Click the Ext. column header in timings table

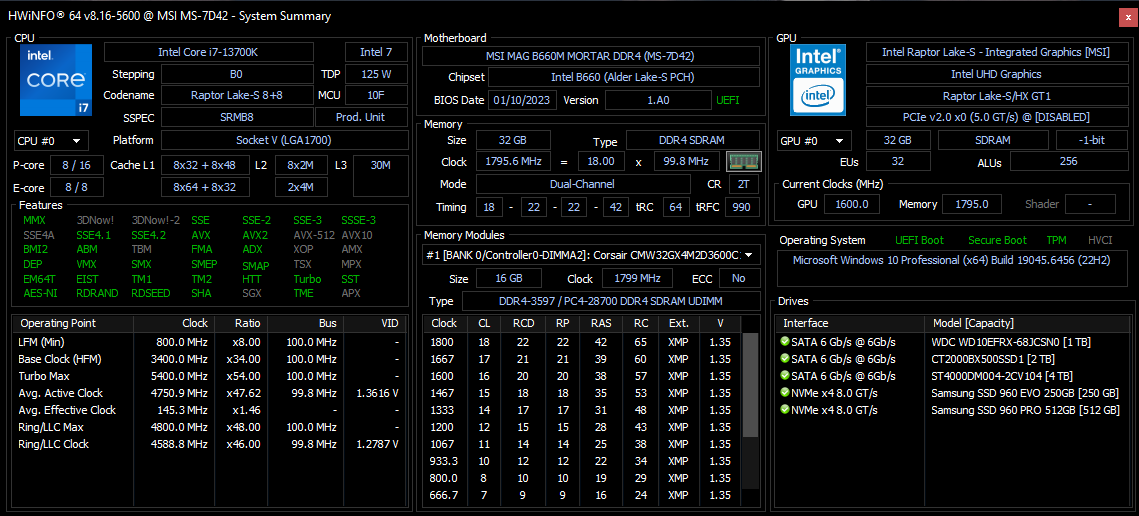click(678, 323)
